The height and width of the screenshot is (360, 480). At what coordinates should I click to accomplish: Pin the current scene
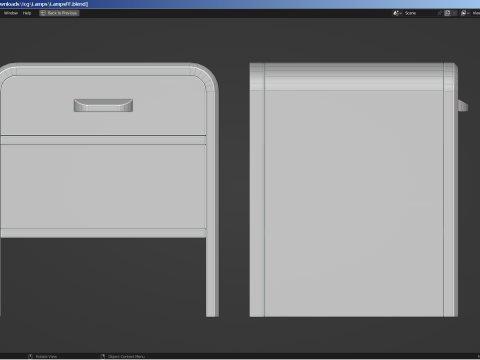tap(440, 13)
